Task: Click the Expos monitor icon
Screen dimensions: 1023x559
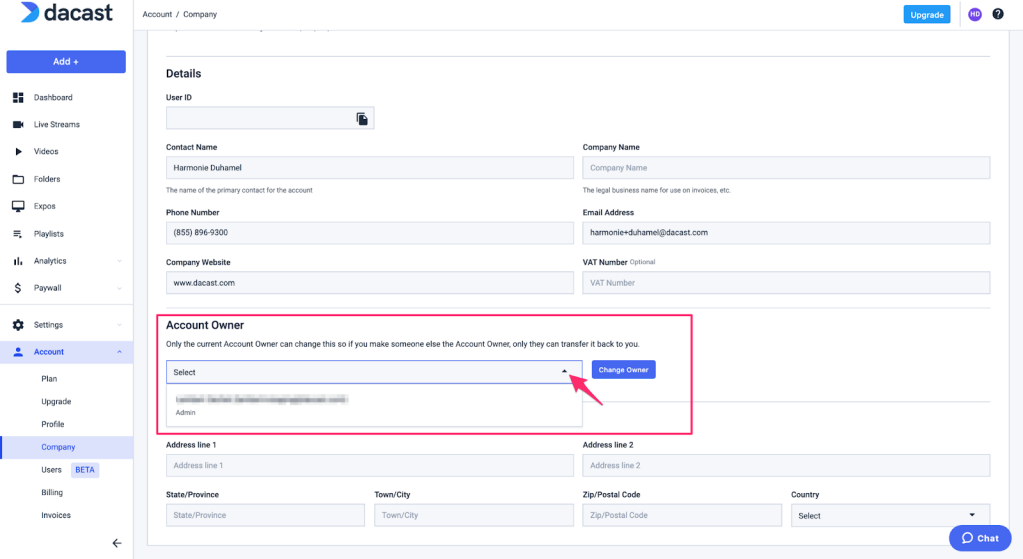Action: point(18,206)
